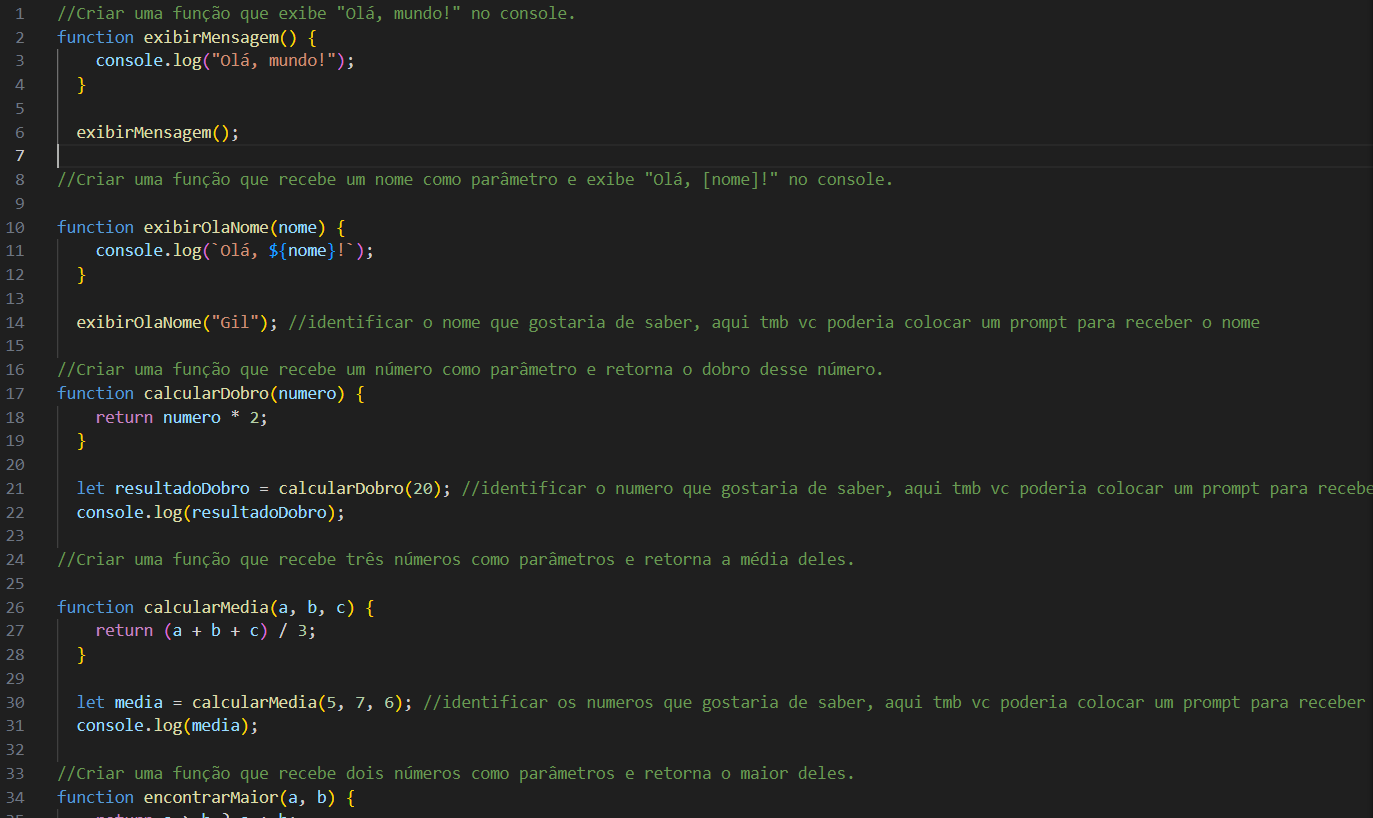Click the resultadoDobro variable on line 21

[x=182, y=488]
